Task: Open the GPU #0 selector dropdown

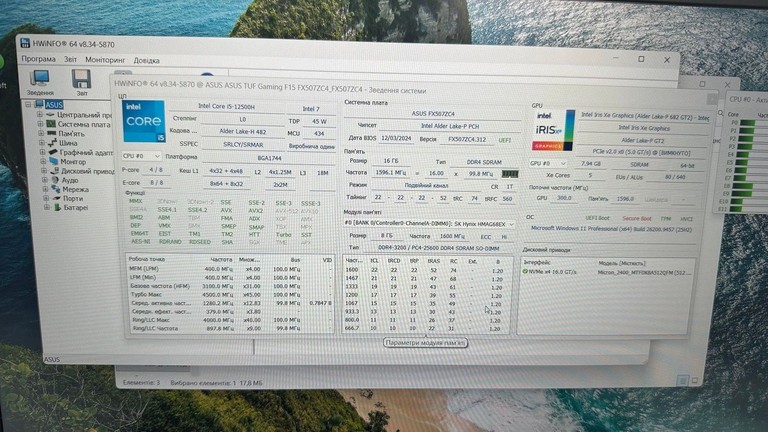Action: [548, 163]
